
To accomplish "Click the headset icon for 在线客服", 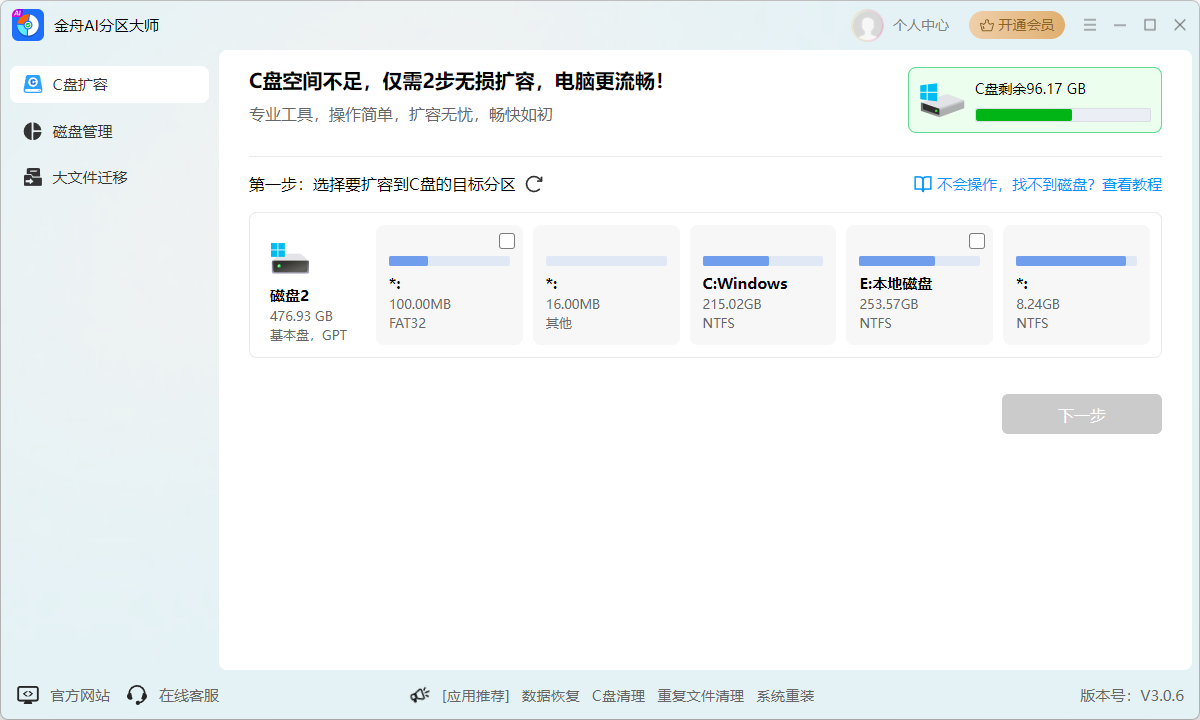I will pos(137,695).
